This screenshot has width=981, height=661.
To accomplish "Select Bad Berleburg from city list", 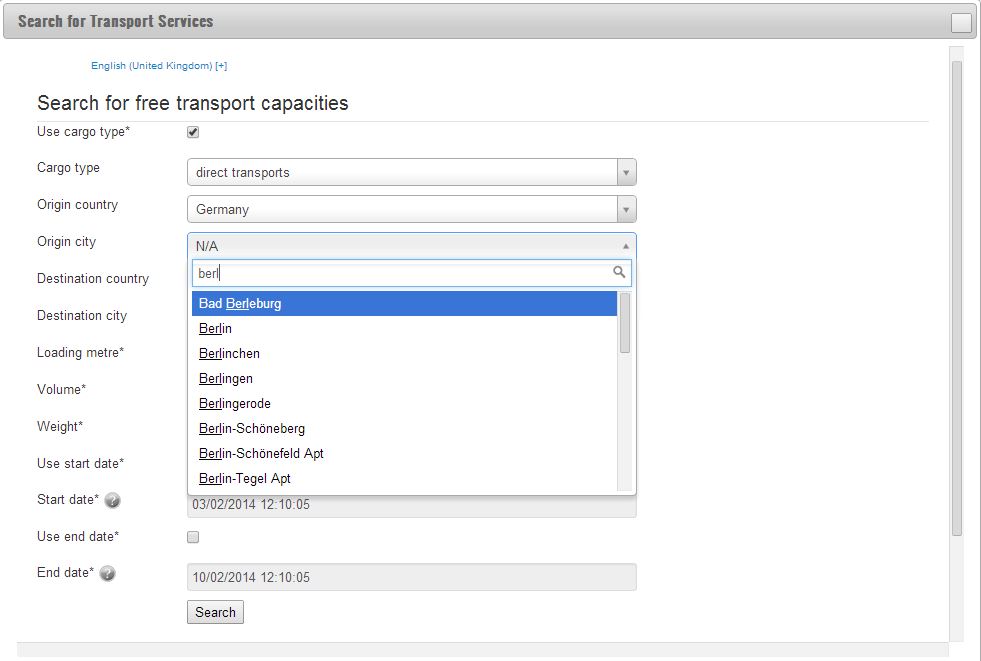I will click(x=404, y=303).
